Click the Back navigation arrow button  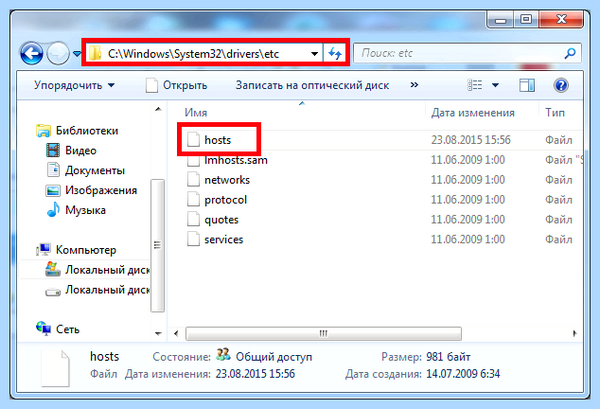click(x=31, y=54)
